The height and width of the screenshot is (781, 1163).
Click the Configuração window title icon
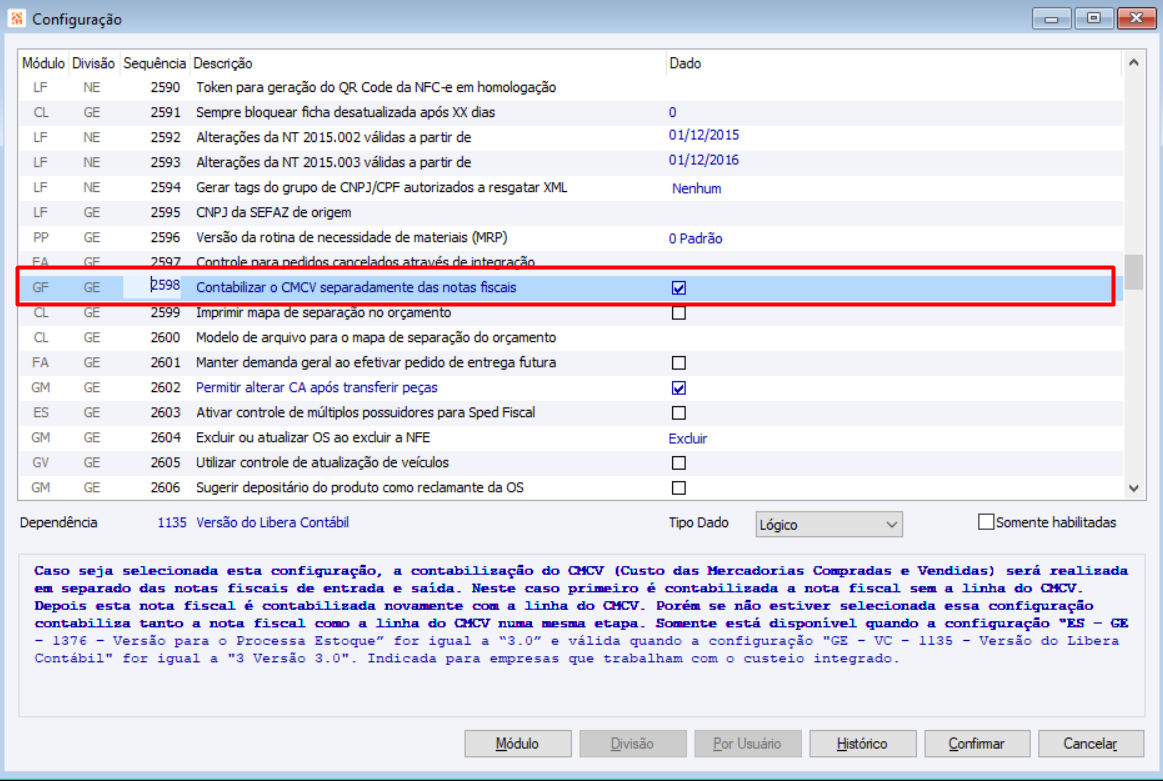[16, 18]
